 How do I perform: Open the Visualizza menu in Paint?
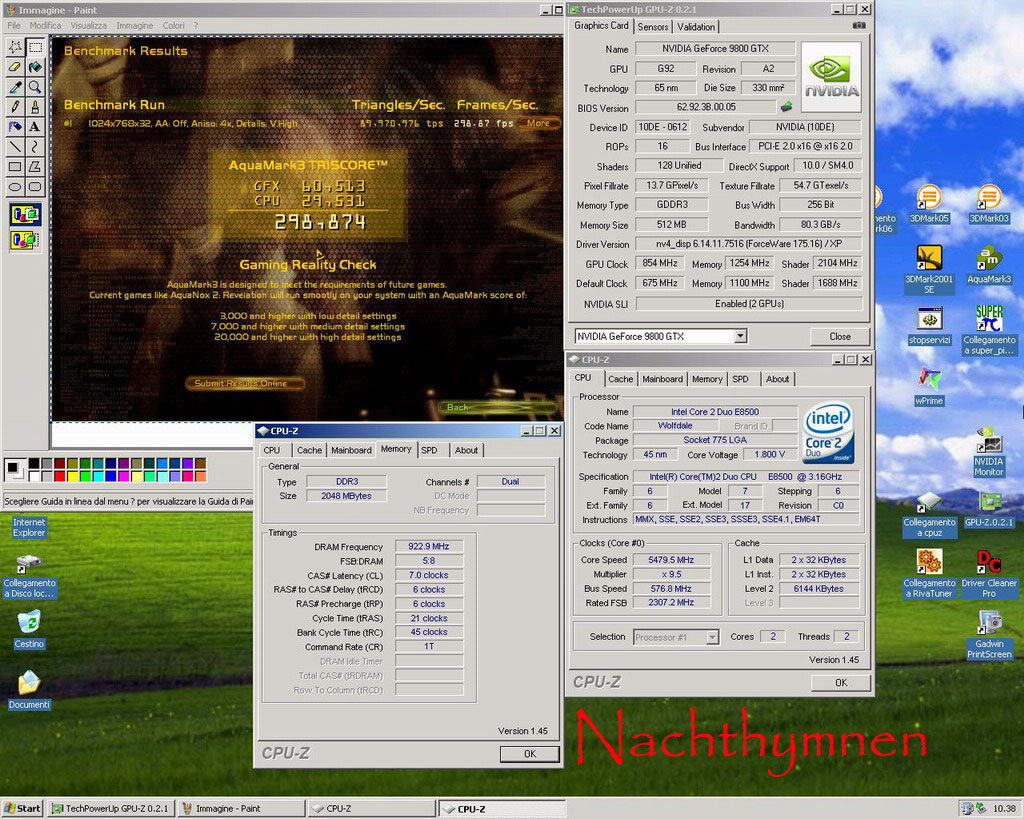click(x=88, y=25)
